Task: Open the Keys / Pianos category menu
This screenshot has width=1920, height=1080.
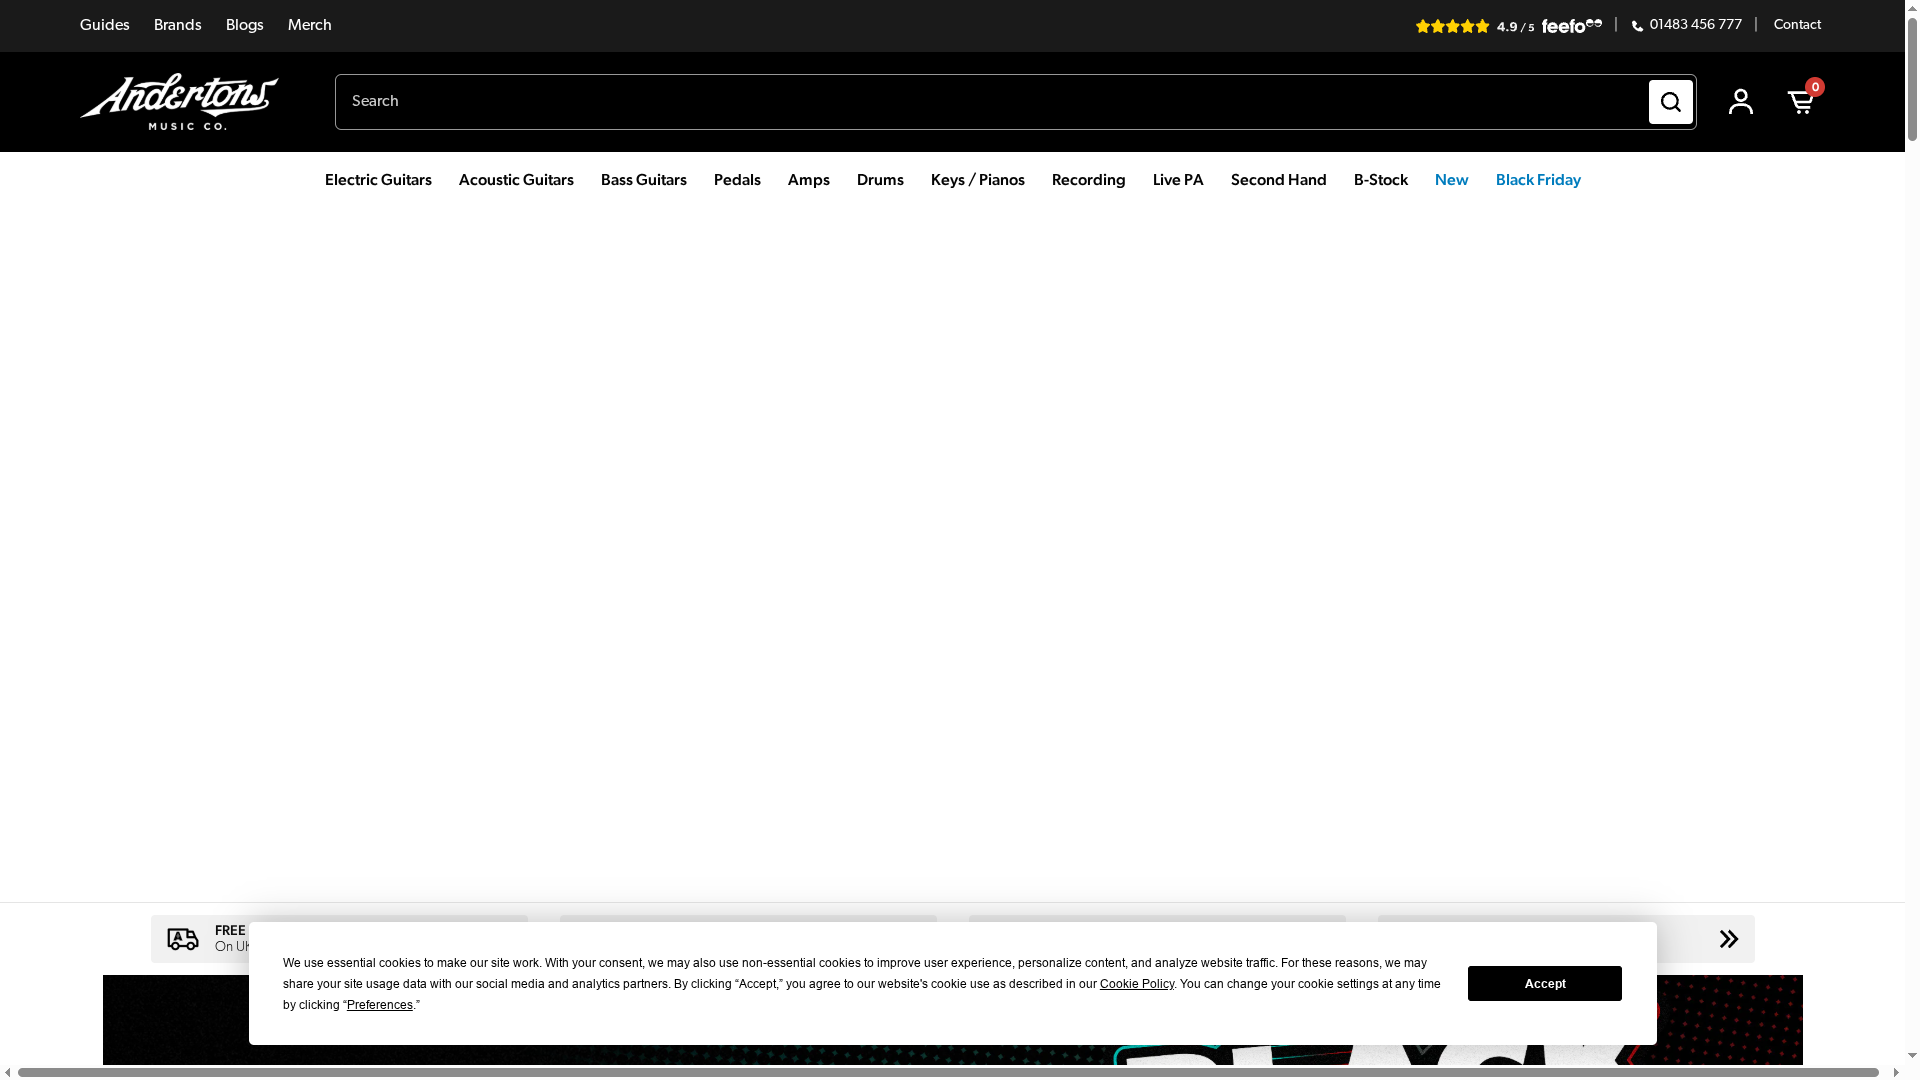Action: tap(977, 181)
